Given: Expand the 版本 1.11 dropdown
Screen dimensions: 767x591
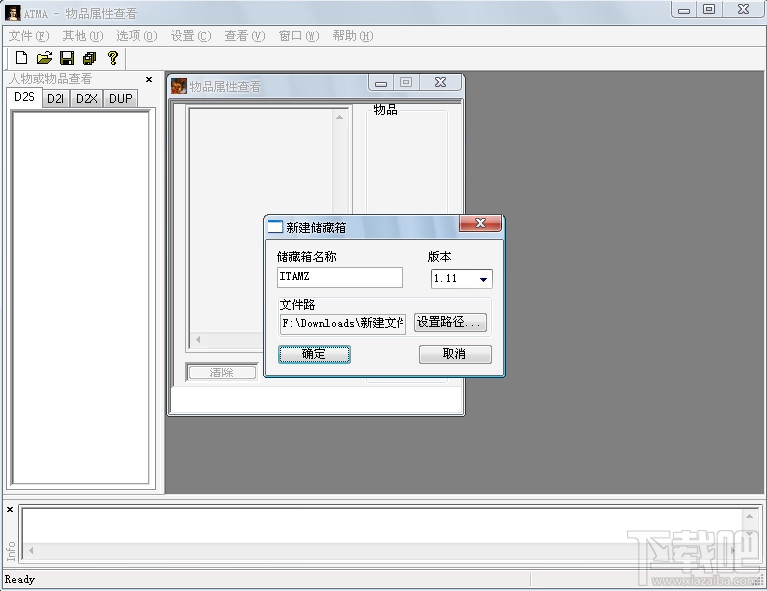Looking at the screenshot, I should pos(483,279).
